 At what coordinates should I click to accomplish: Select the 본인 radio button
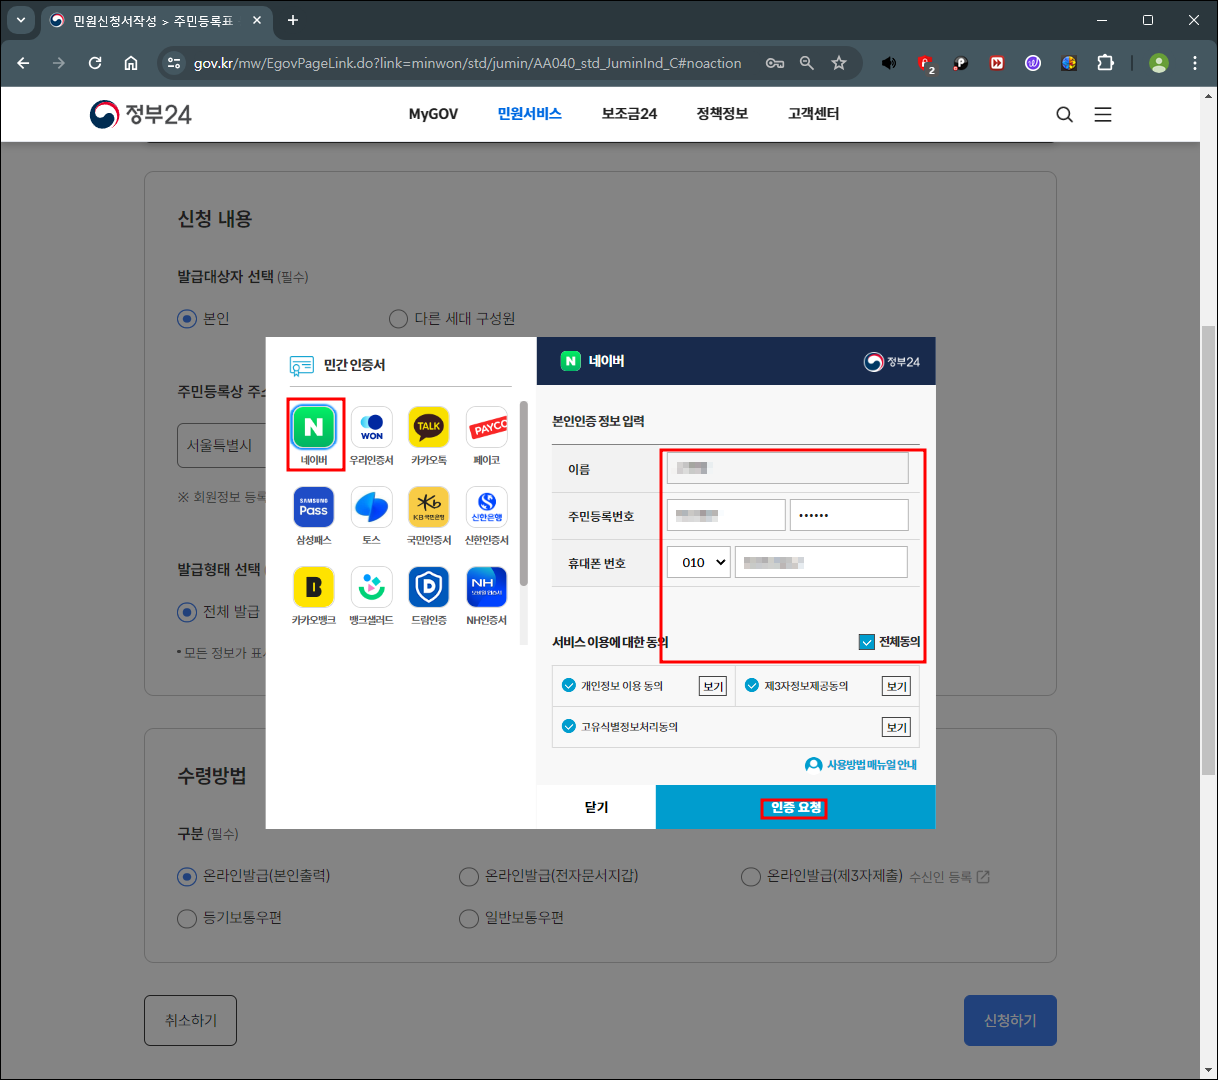(x=187, y=319)
